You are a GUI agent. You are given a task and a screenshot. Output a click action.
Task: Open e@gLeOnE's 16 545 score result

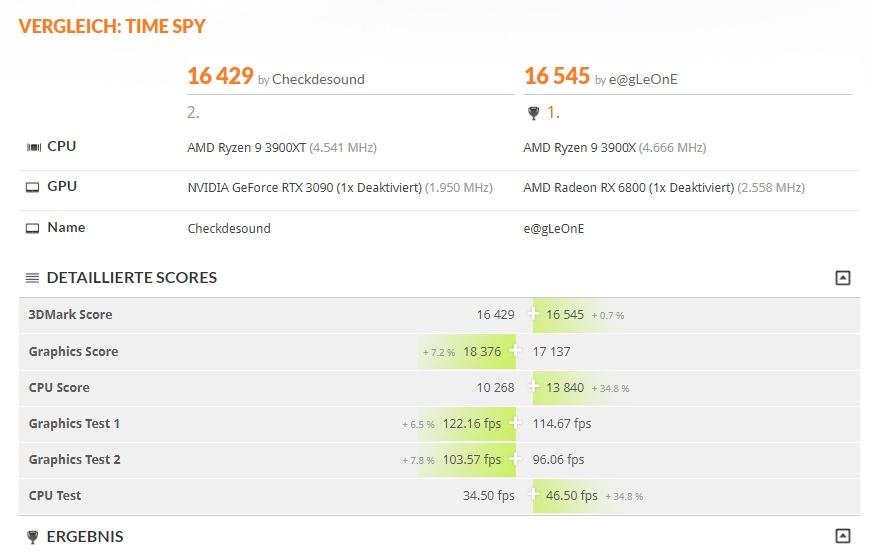(557, 76)
